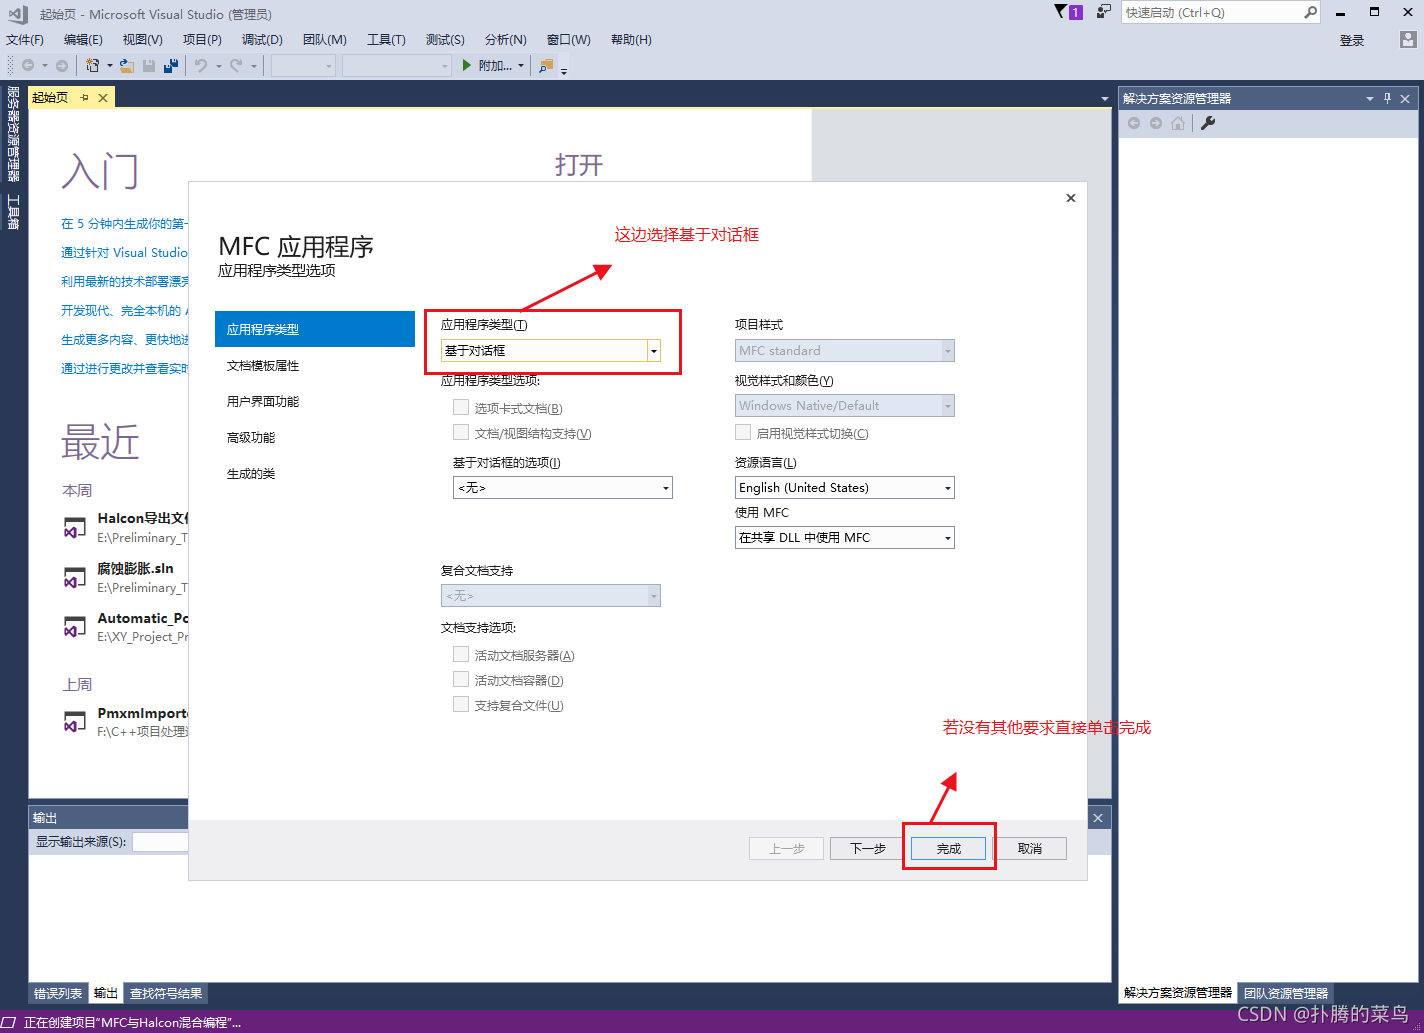1424x1033 pixels.
Task: Select 高级功能 wizard page
Action: (315, 438)
